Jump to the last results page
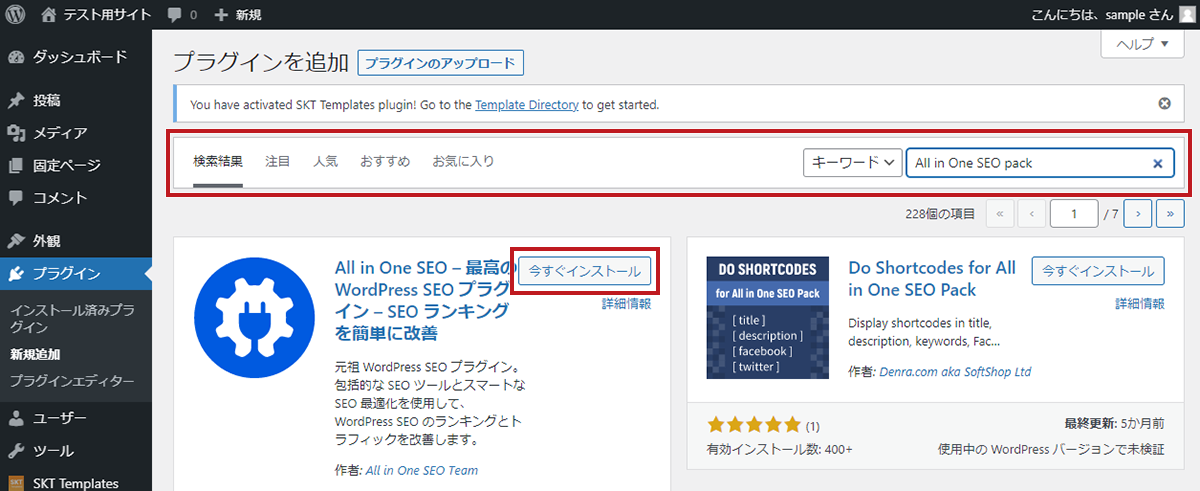 click(x=1170, y=241)
